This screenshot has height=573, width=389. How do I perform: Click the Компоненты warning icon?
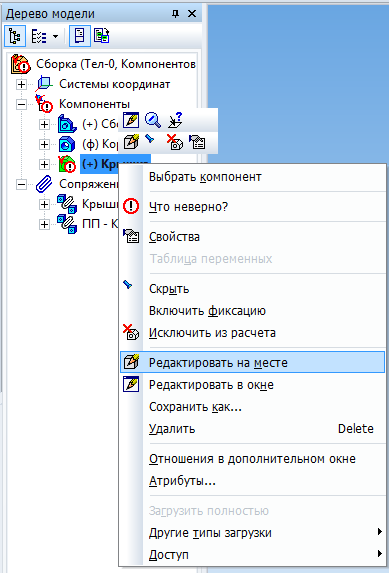coord(44,104)
